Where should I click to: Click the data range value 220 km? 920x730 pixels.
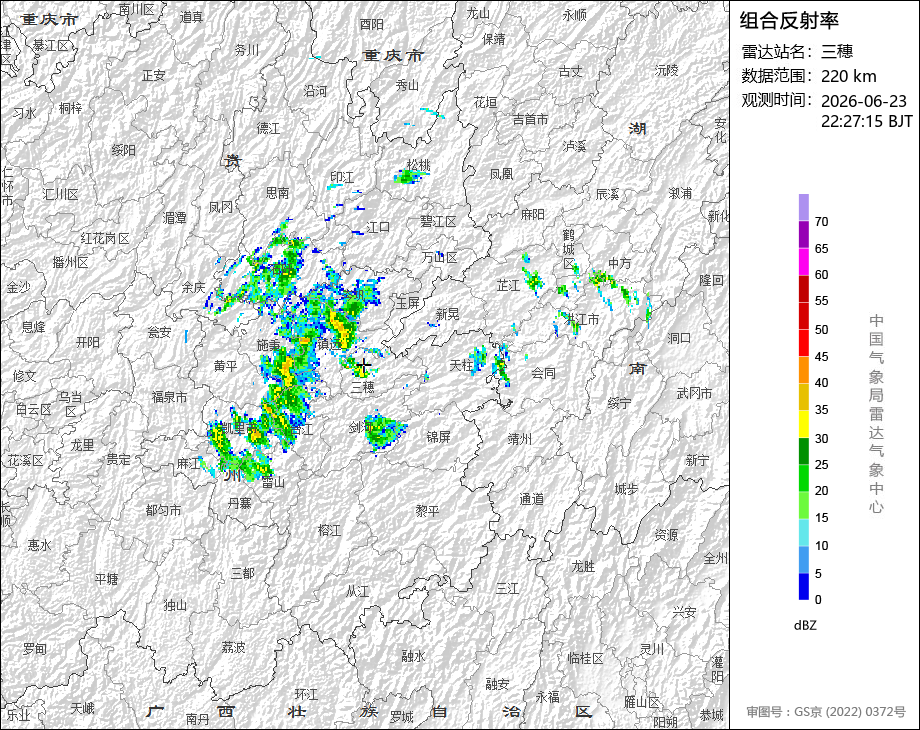click(848, 76)
